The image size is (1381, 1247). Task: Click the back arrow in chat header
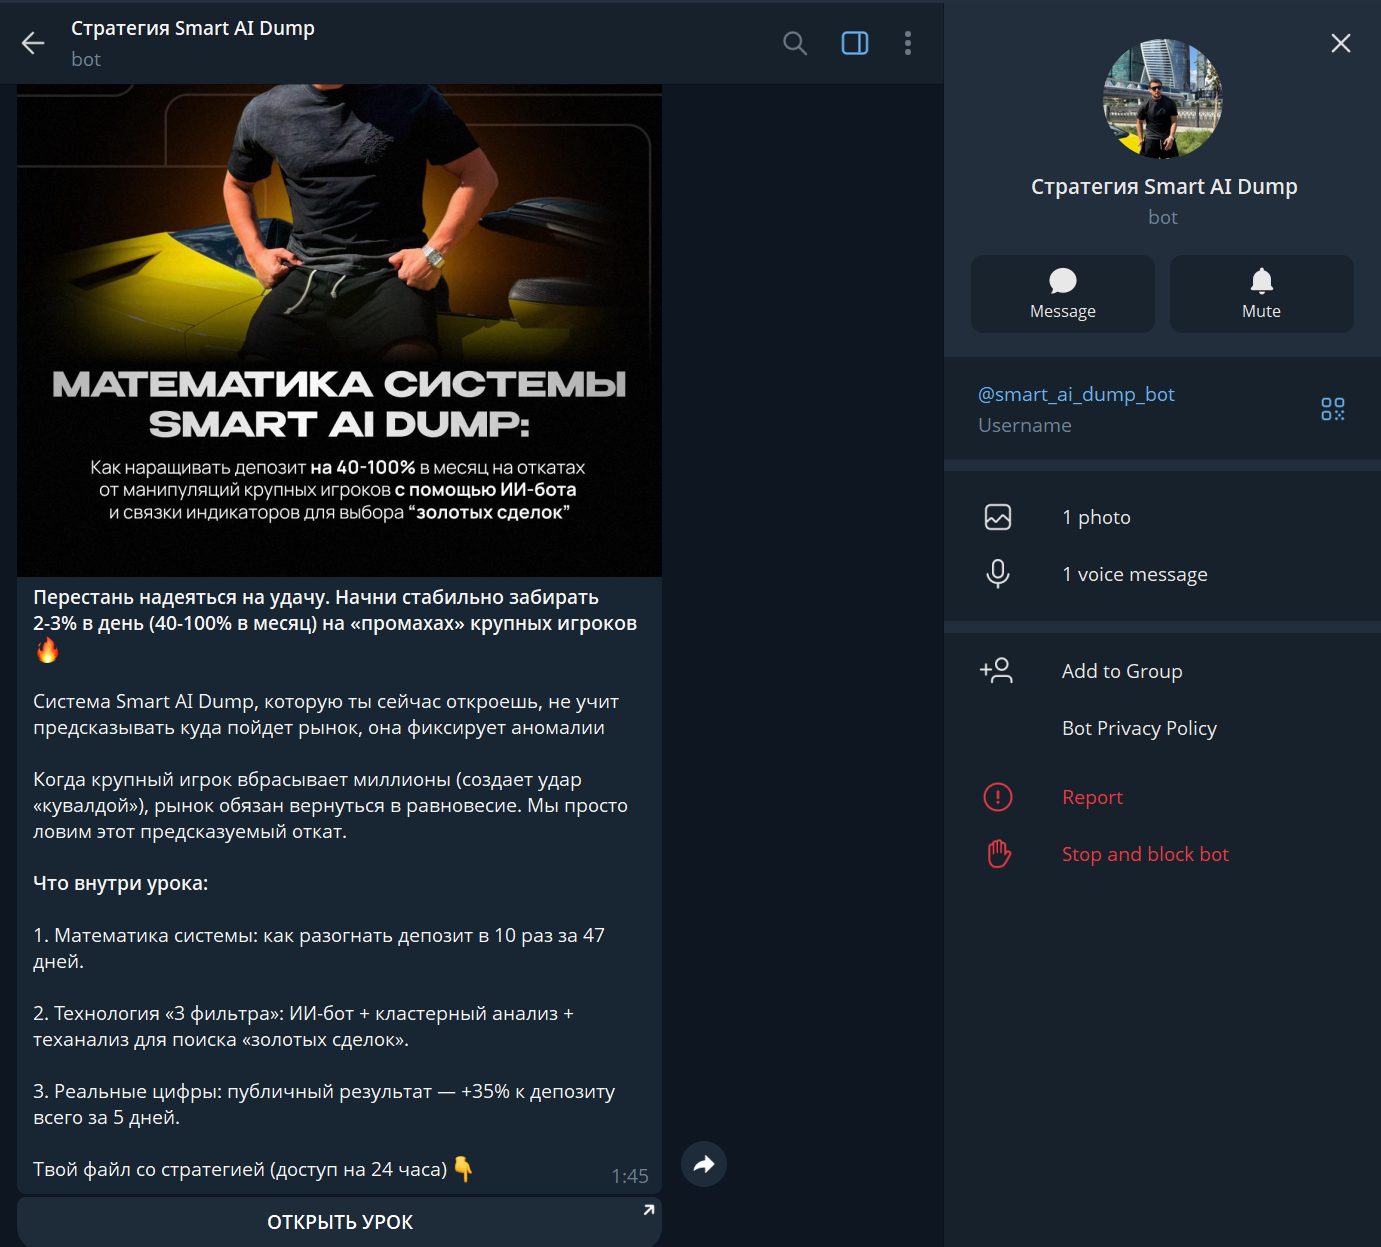click(33, 43)
